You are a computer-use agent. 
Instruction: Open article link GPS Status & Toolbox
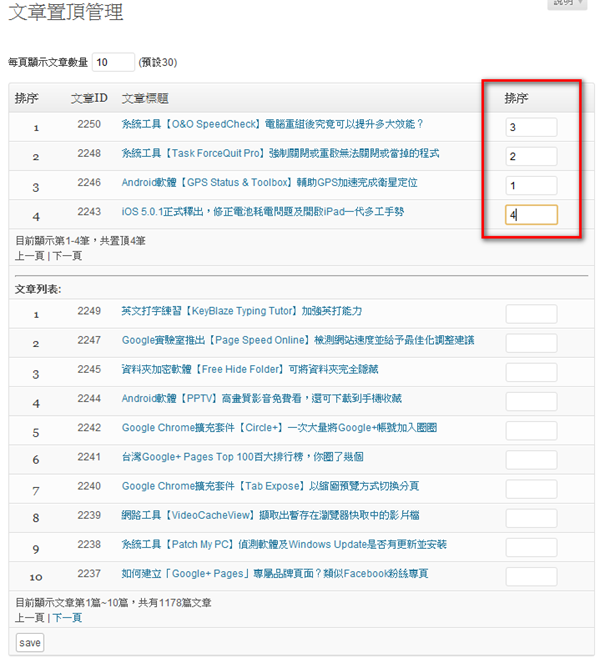point(269,183)
